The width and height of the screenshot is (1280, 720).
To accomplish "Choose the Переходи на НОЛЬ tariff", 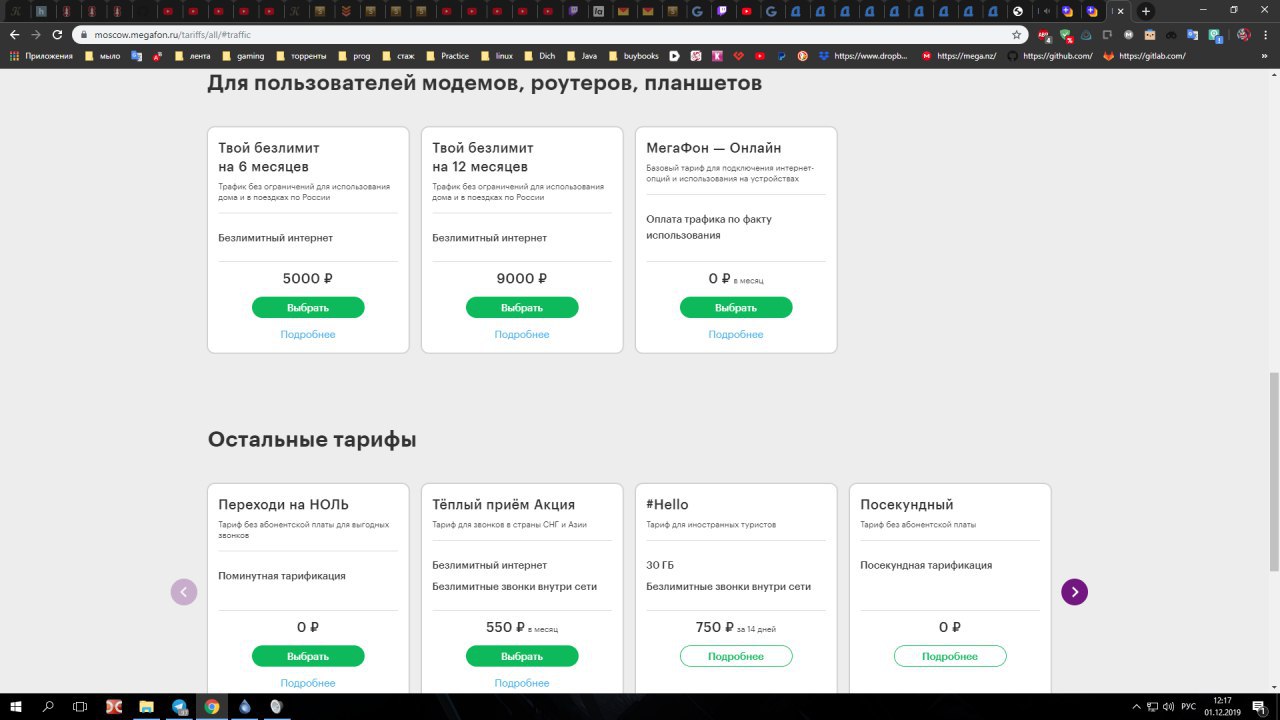I will point(308,656).
